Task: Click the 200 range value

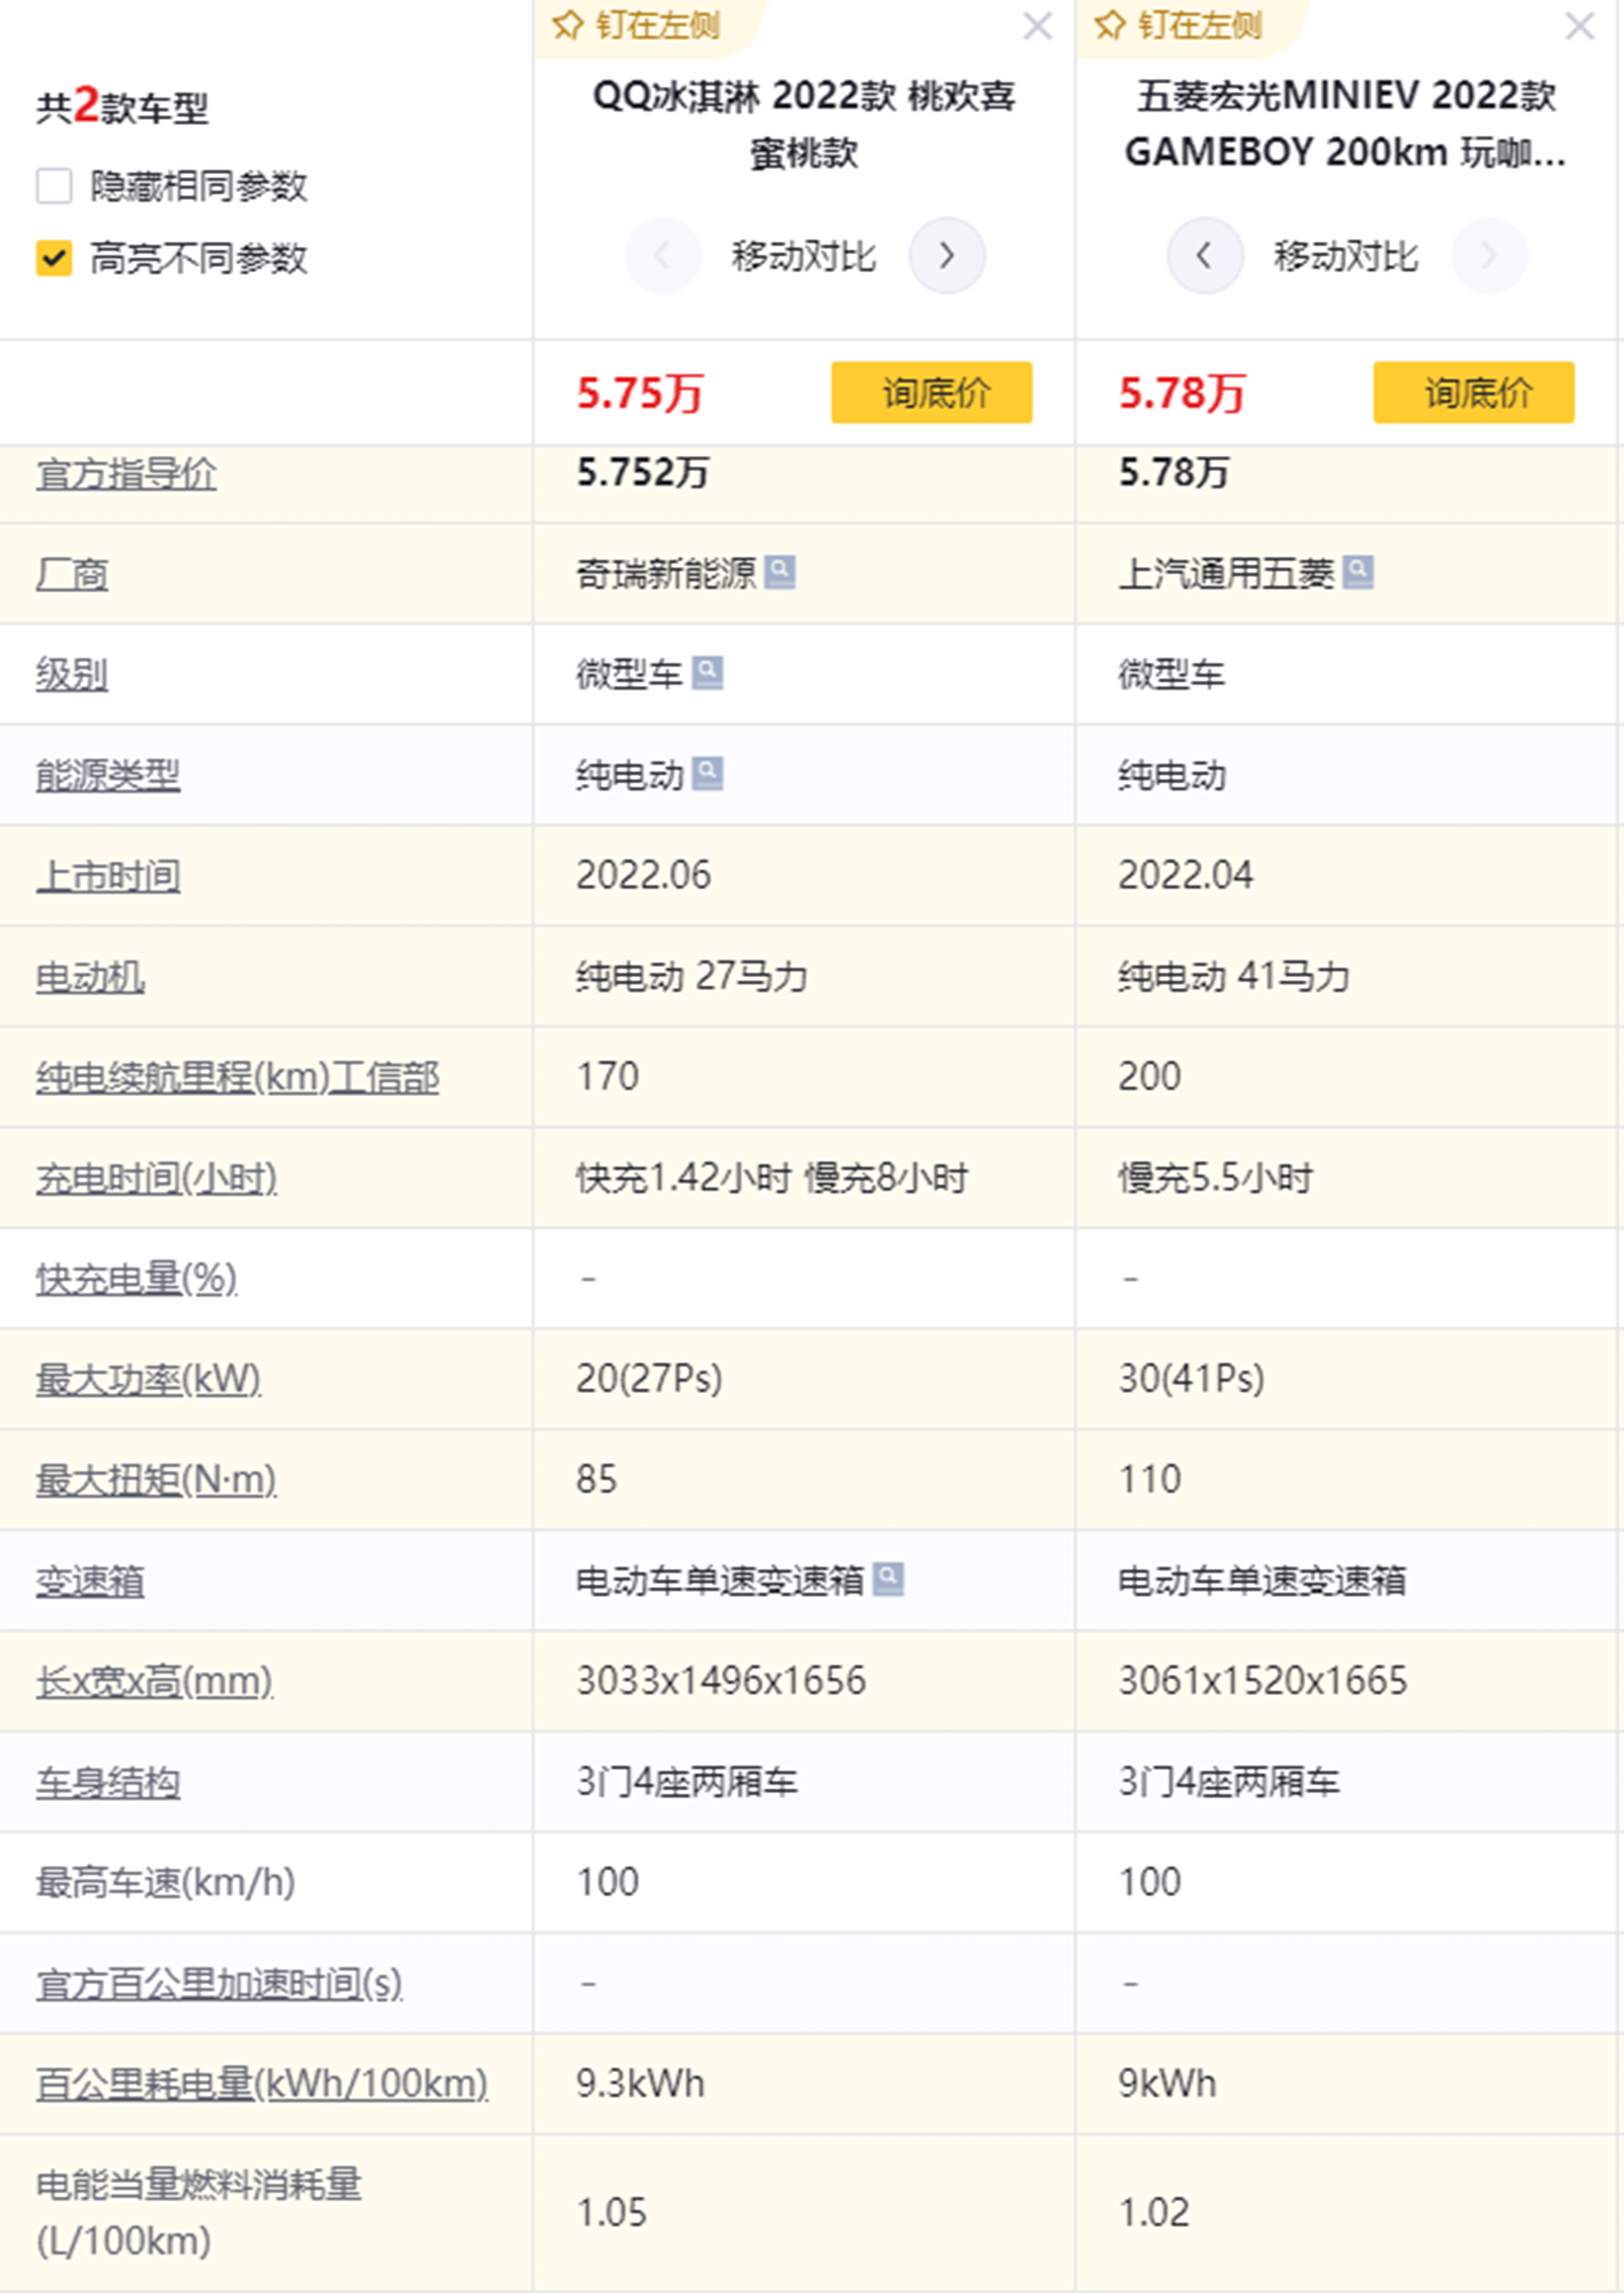Action: pos(1150,1077)
